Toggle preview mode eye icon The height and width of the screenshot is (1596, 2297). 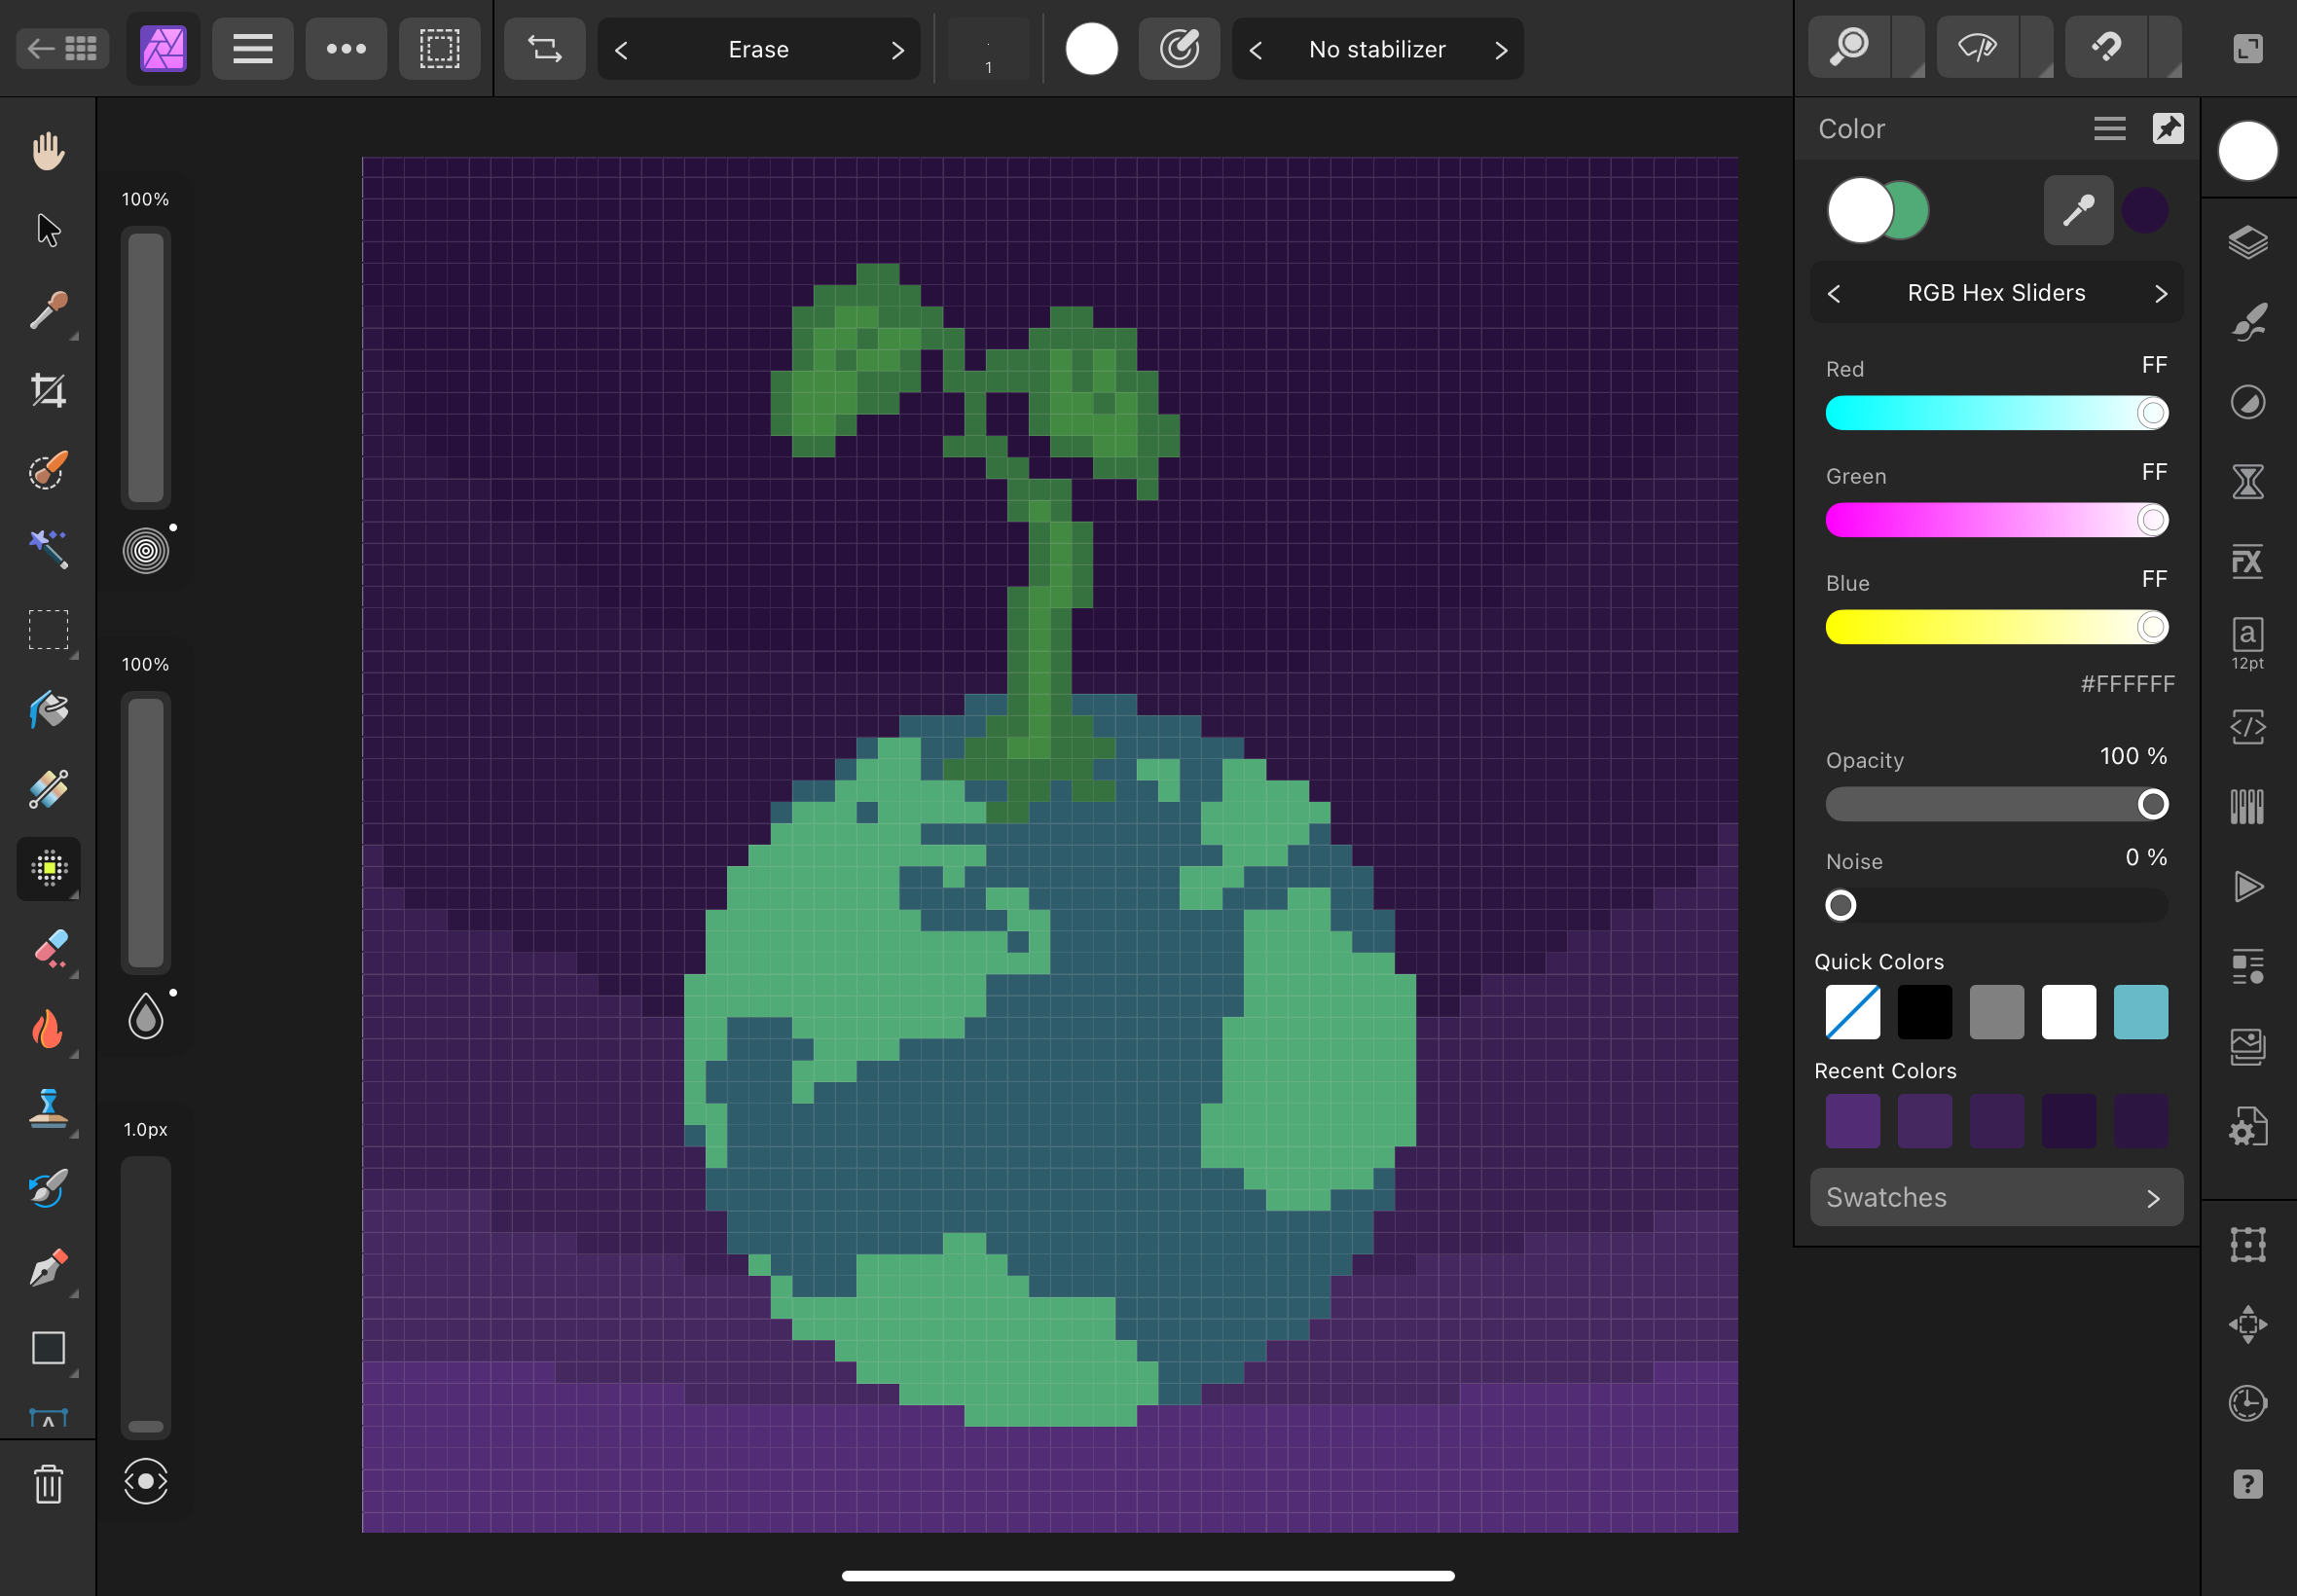click(1977, 47)
